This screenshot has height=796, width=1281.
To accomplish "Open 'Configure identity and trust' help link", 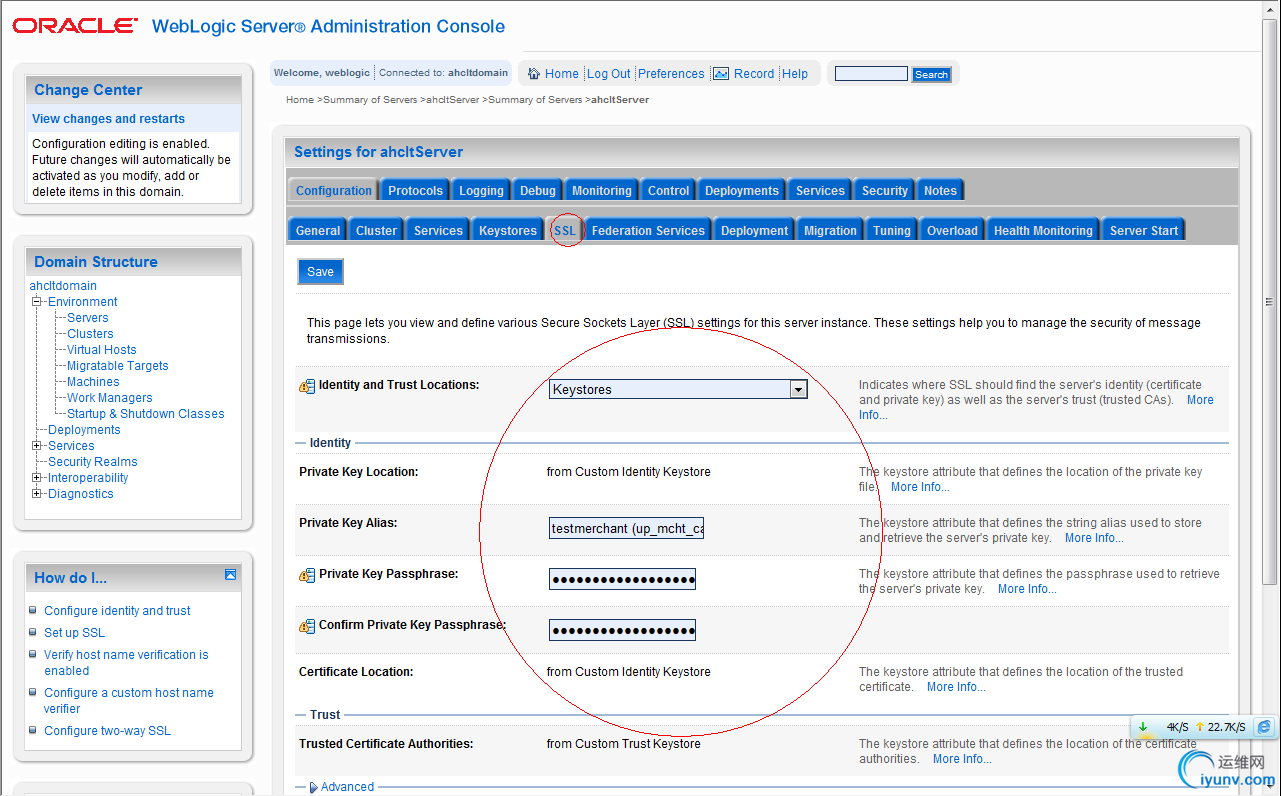I will [117, 611].
